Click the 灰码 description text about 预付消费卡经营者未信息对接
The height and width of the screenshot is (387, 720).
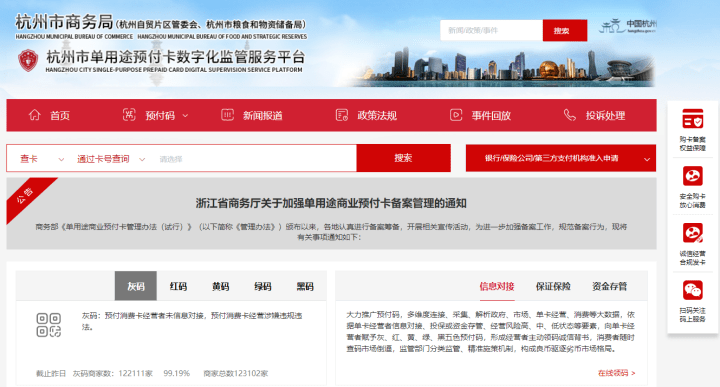tap(192, 321)
